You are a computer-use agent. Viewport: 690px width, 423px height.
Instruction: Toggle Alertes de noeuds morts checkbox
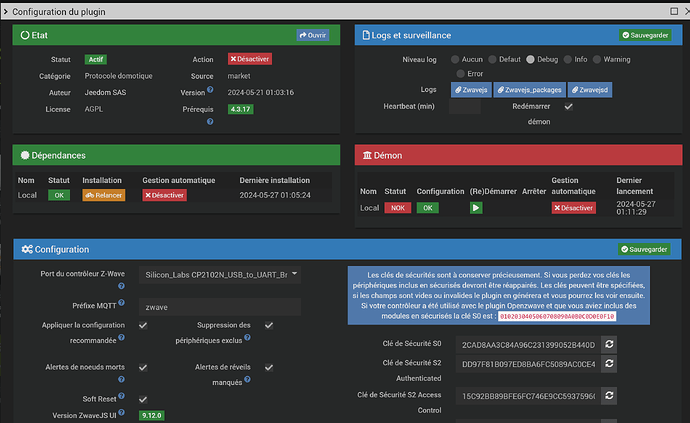[x=143, y=367]
